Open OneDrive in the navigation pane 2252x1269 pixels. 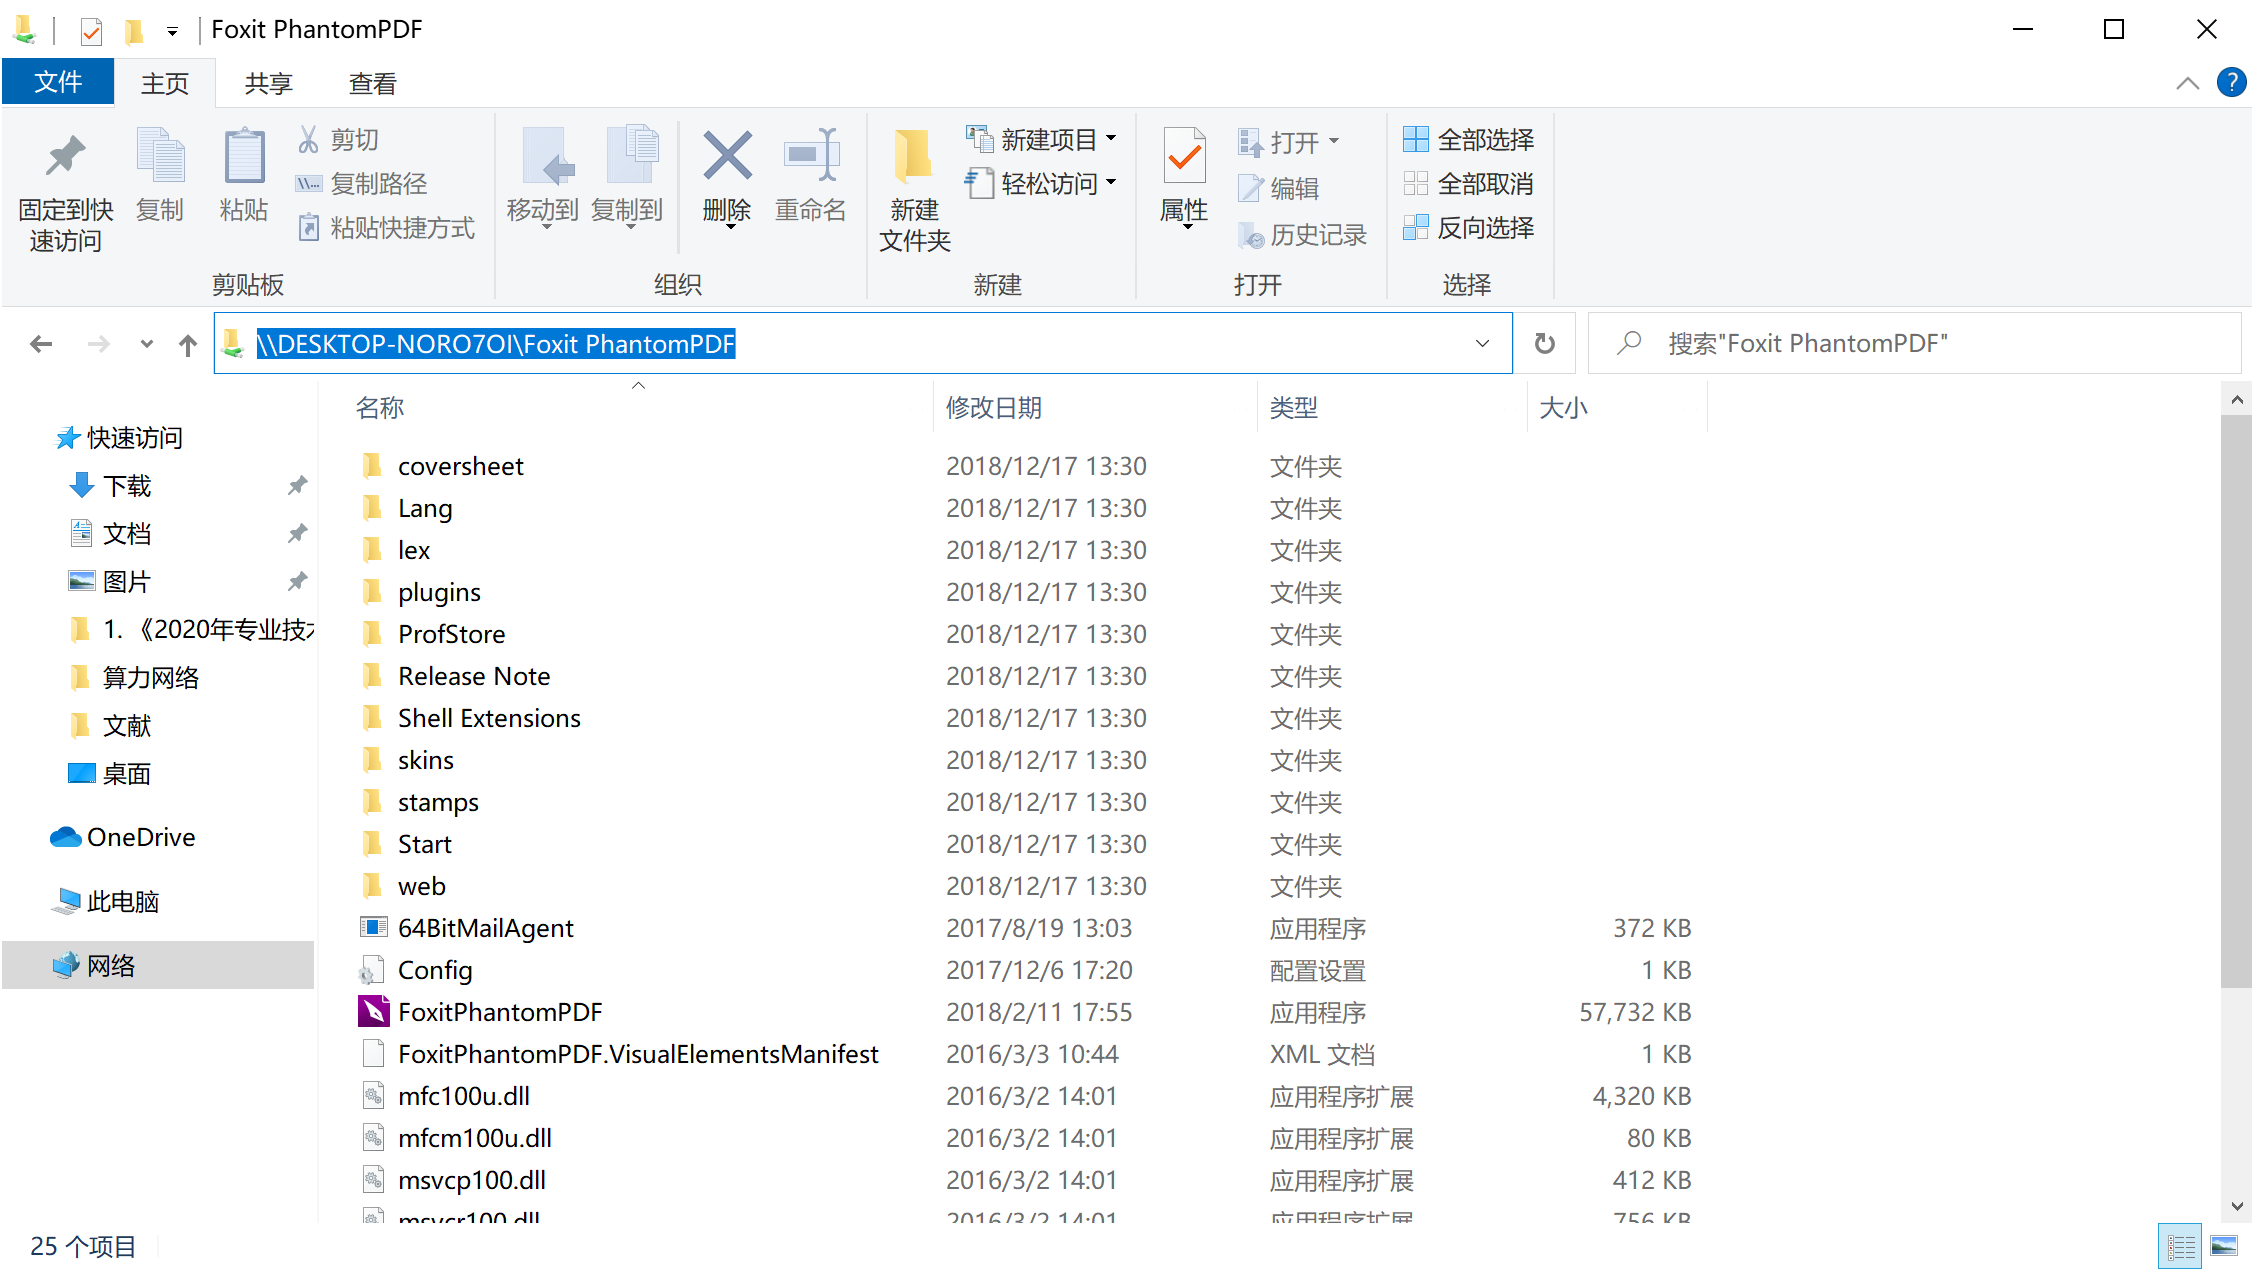click(140, 837)
